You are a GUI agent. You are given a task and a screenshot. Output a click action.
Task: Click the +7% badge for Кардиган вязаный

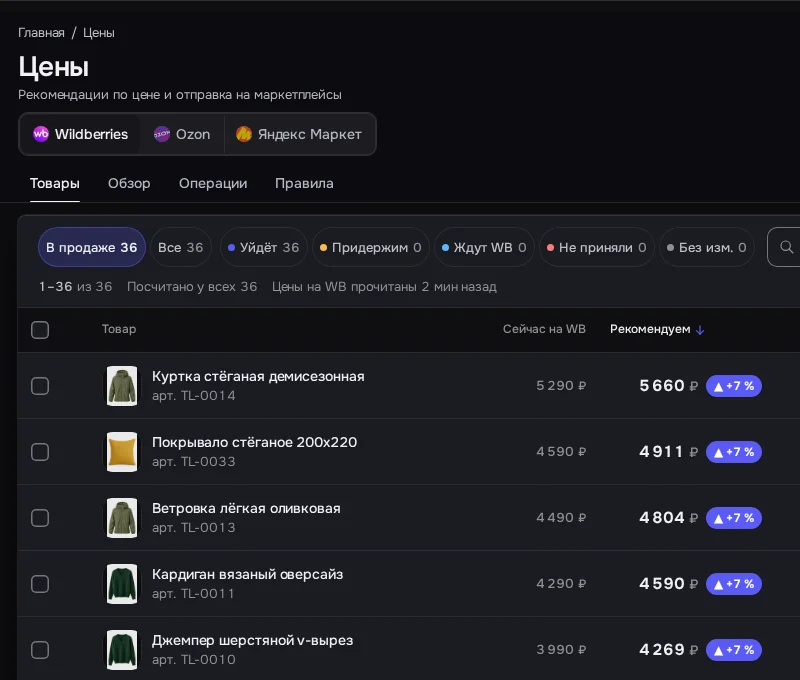[734, 584]
